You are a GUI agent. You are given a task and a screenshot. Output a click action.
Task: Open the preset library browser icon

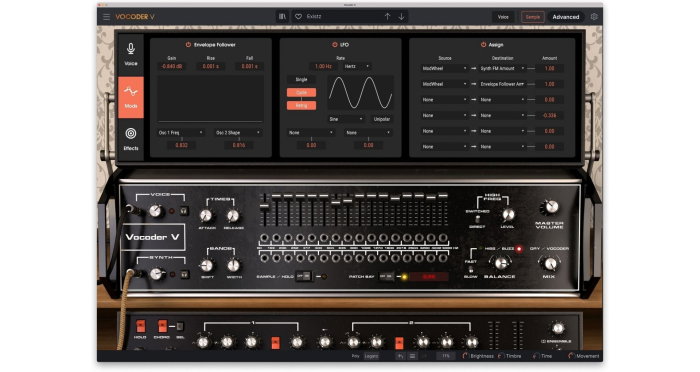coord(282,17)
